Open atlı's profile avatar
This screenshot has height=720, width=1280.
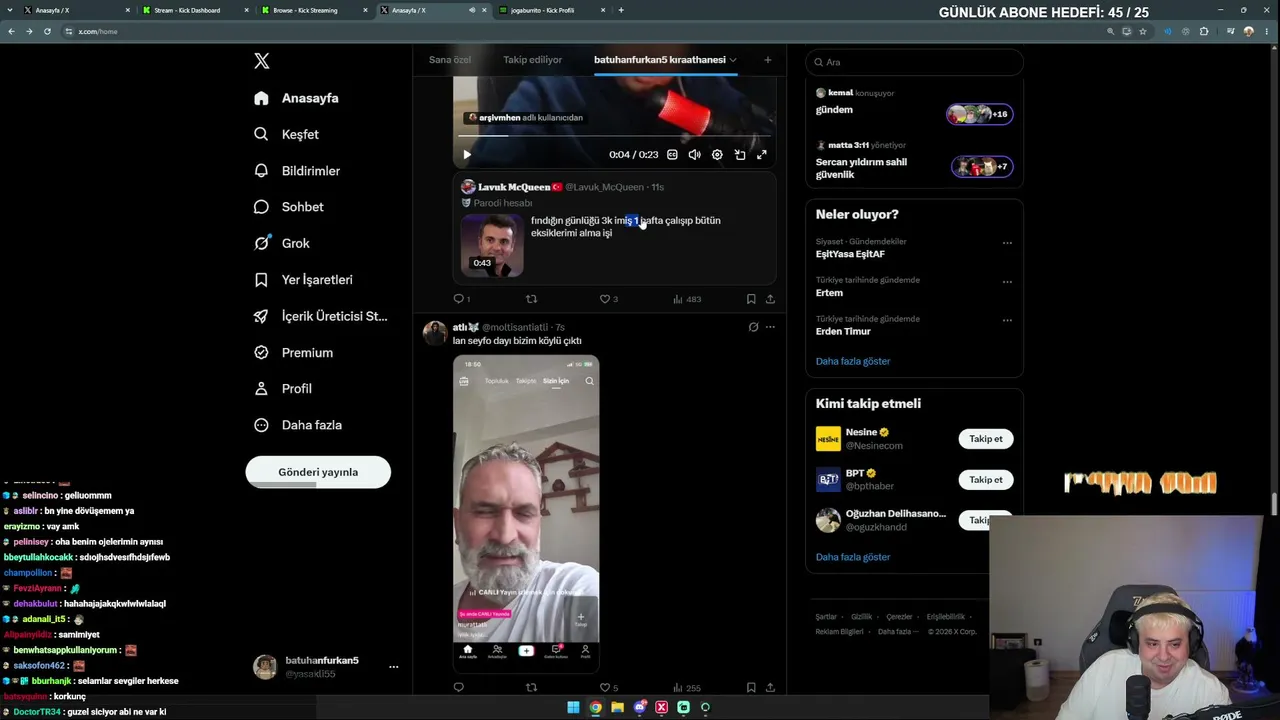[x=435, y=334]
